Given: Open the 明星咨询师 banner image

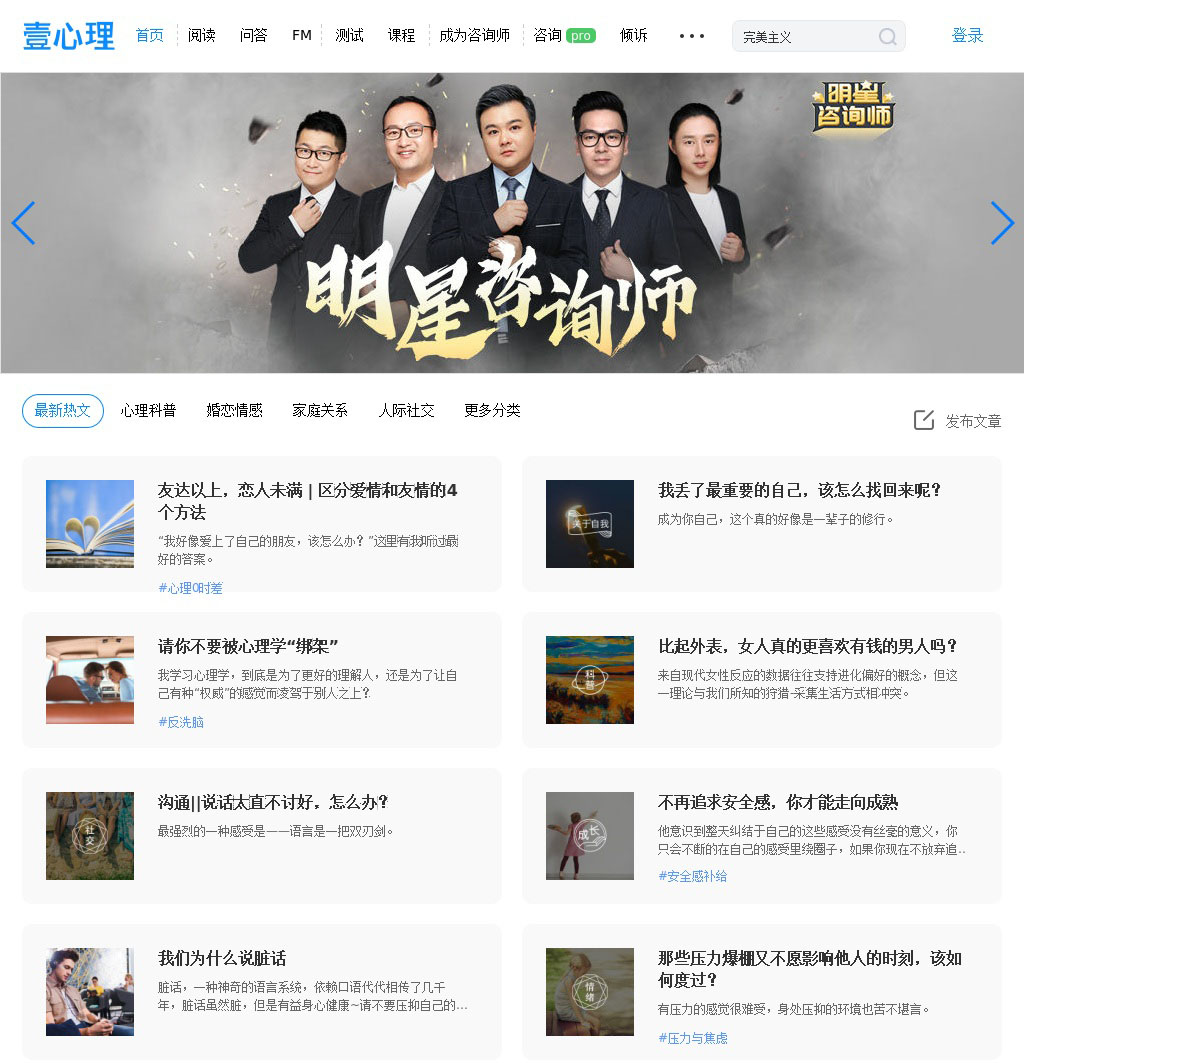Looking at the screenshot, I should point(512,223).
